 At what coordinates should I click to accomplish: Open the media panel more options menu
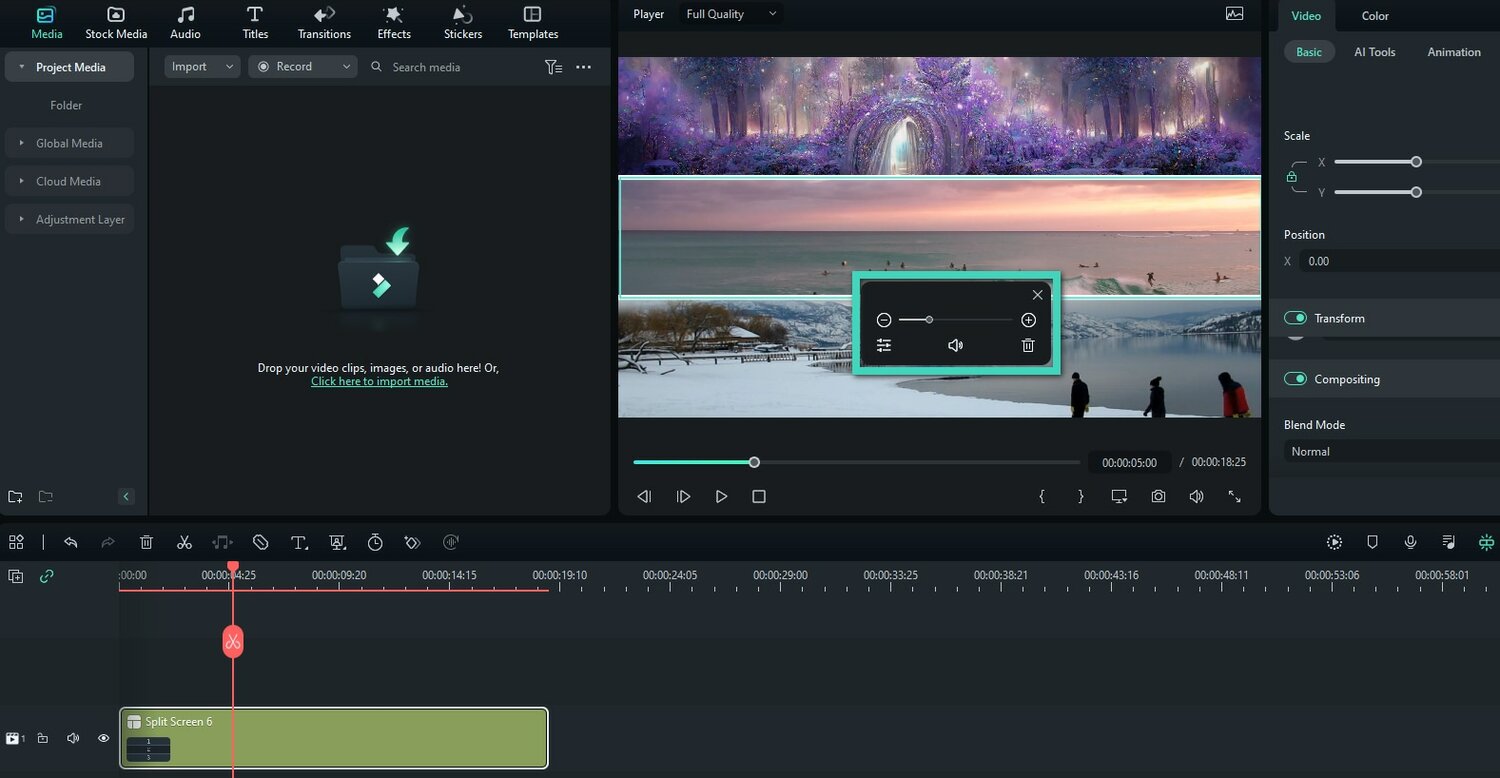coord(584,67)
